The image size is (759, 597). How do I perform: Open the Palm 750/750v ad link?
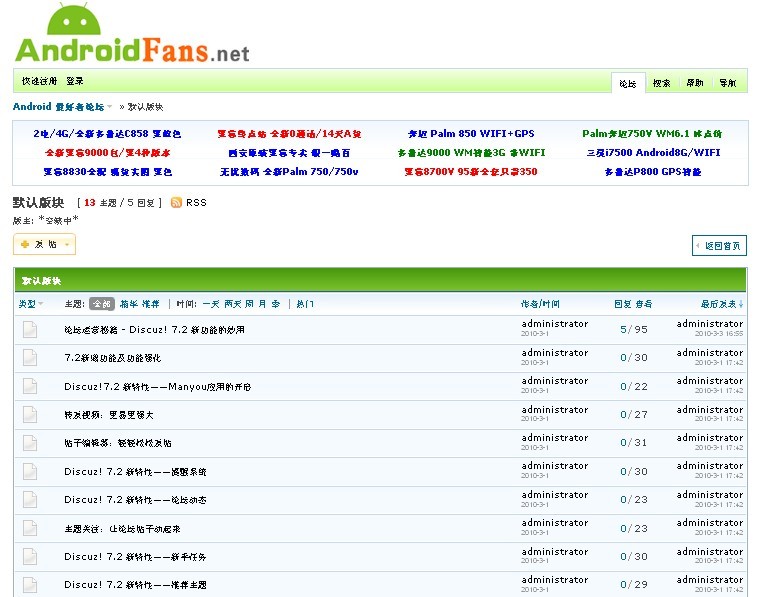[x=289, y=171]
